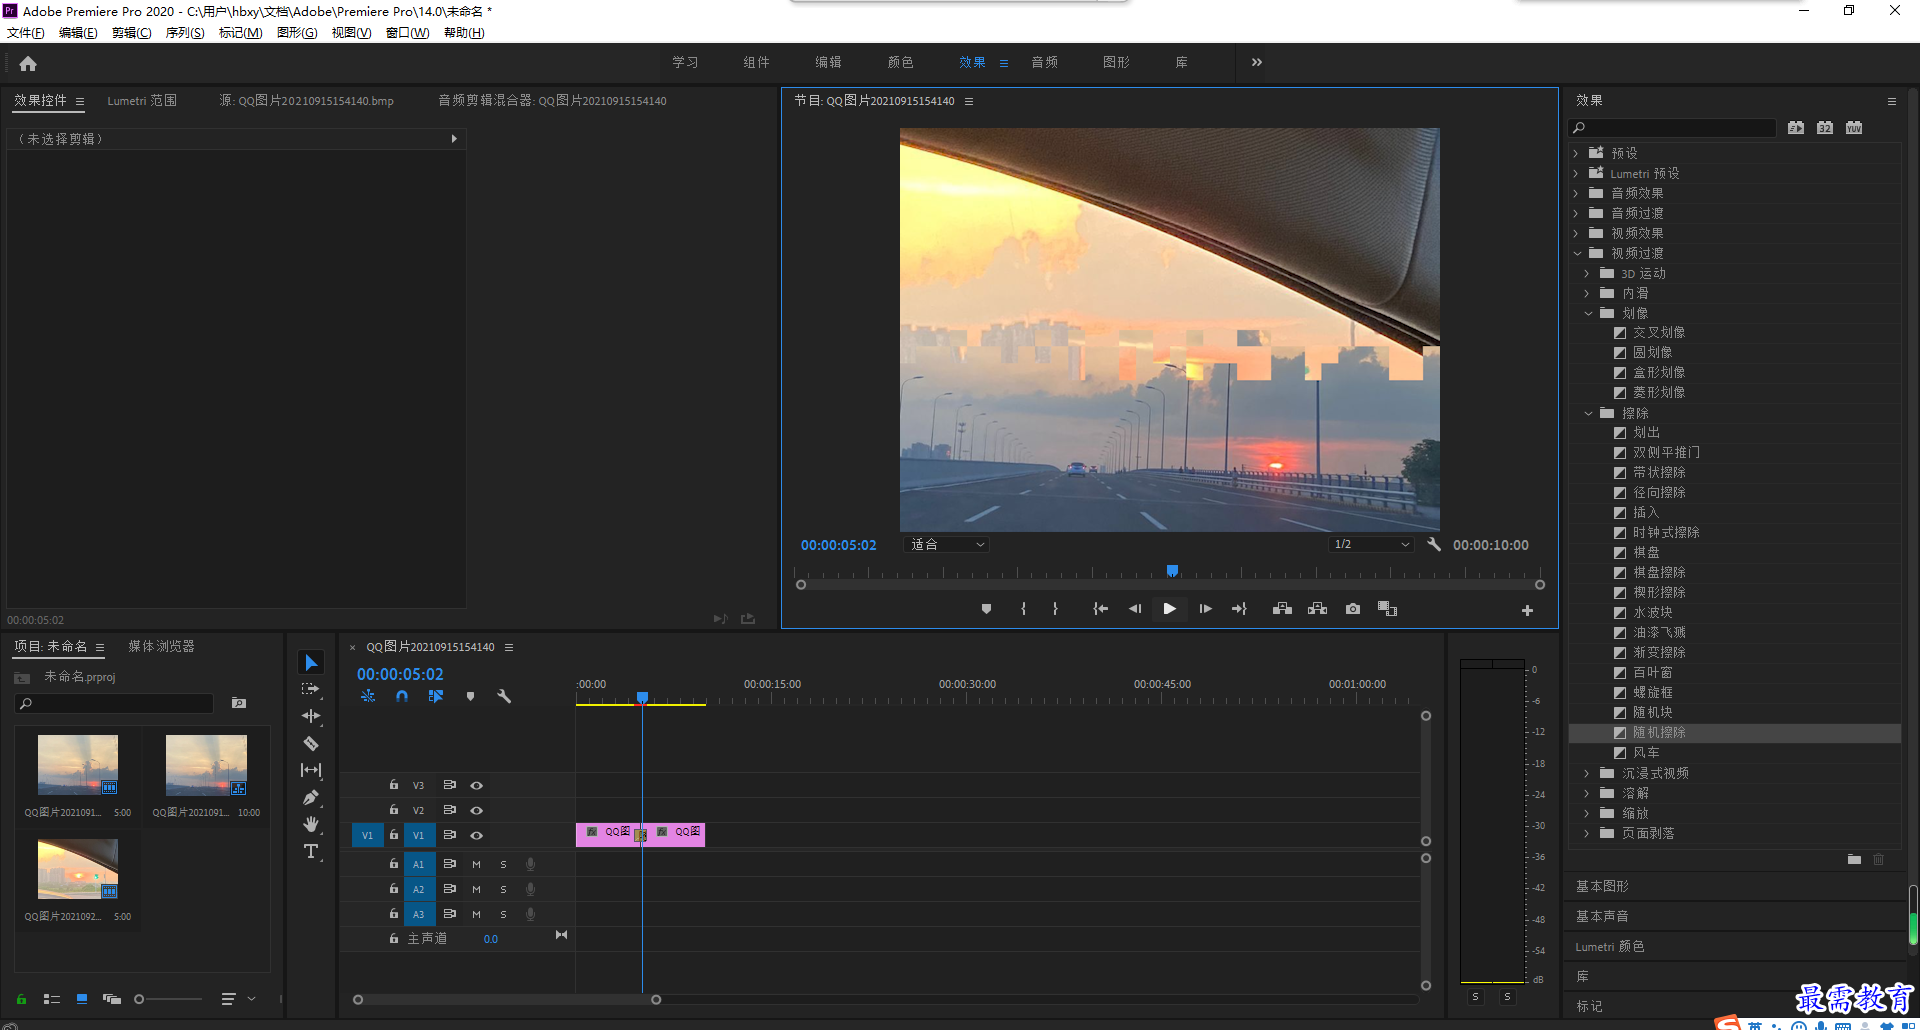Open the 基本声音 panel
The width and height of the screenshot is (1920, 1030).
point(1602,916)
